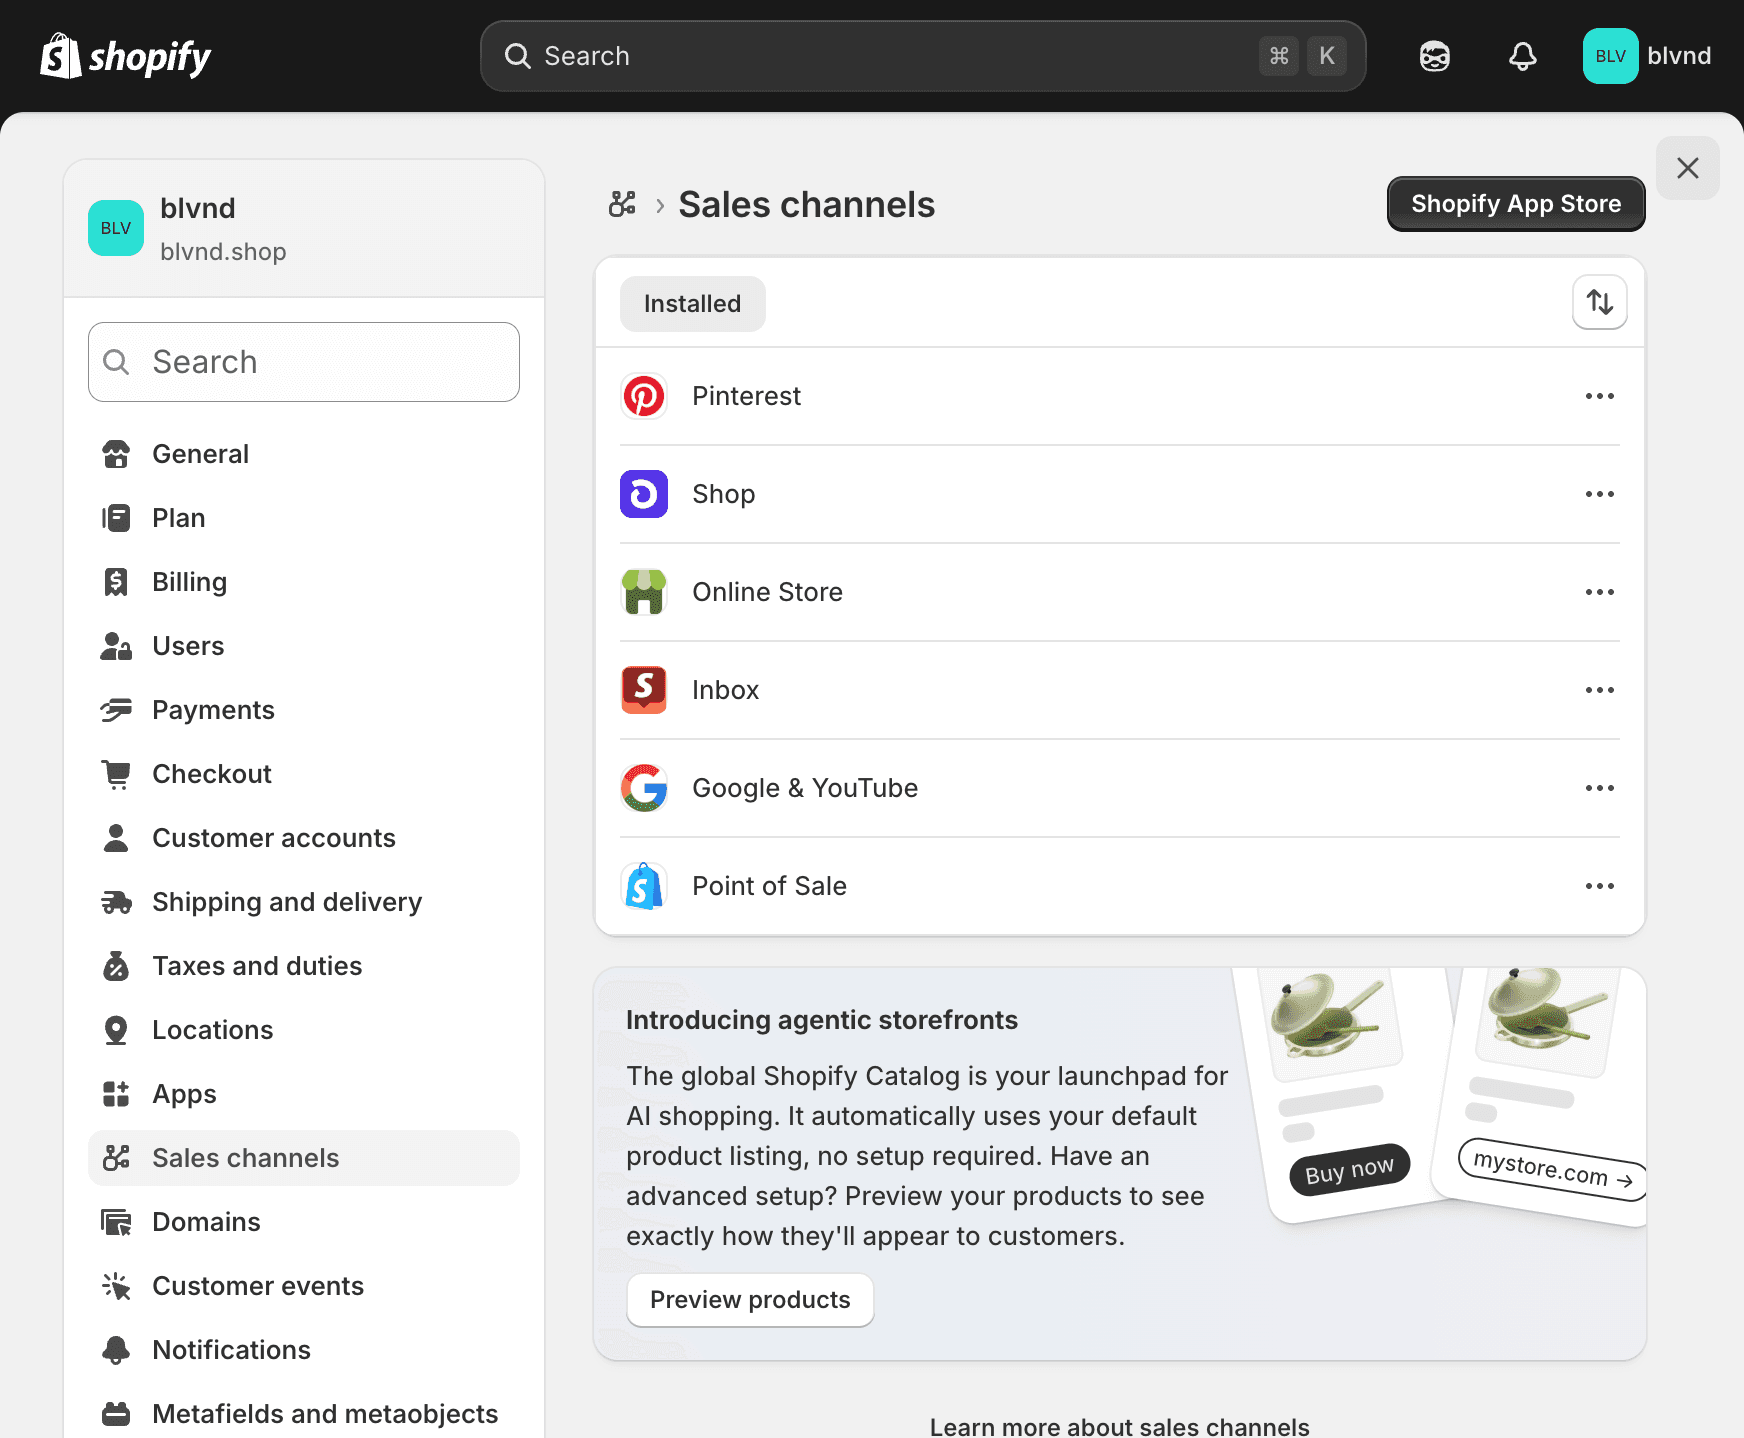Click the Taxes and duties icon
The image size is (1744, 1438).
coord(116,966)
